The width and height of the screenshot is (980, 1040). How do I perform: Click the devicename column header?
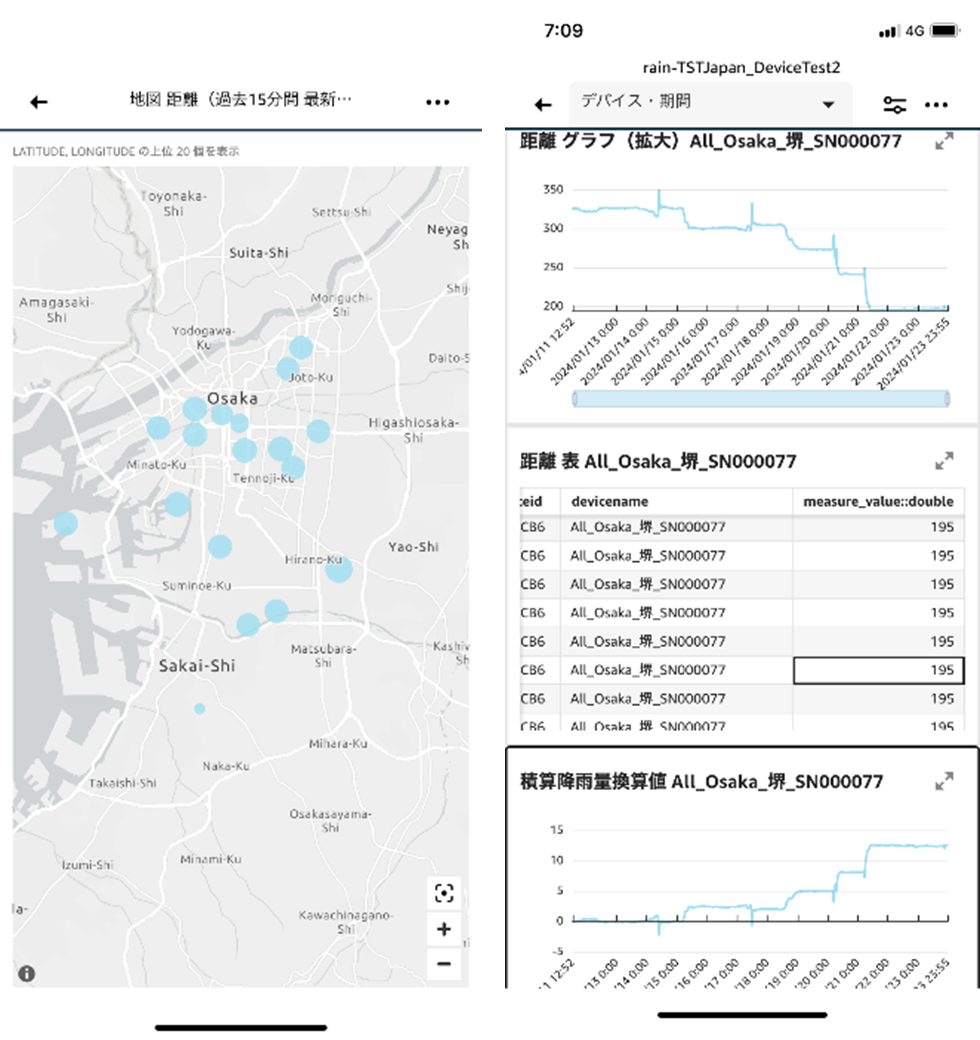point(610,502)
